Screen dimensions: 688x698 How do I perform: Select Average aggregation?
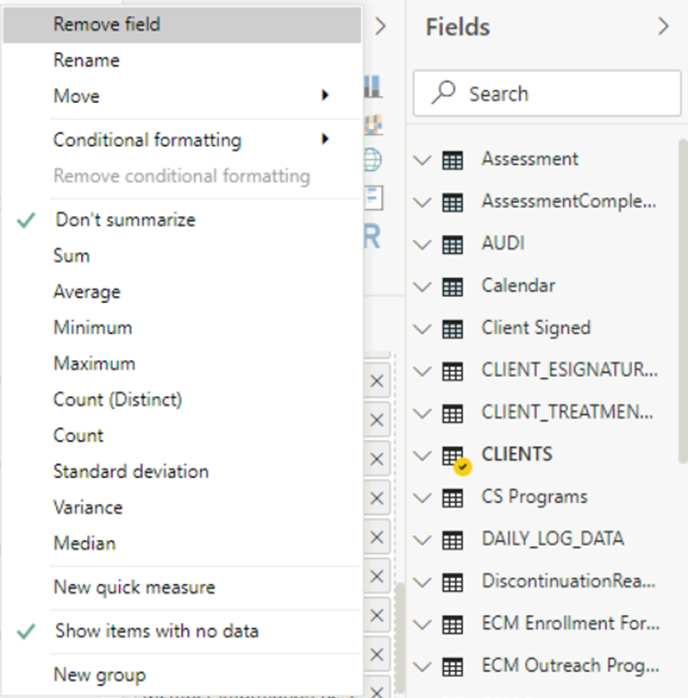[x=182, y=292]
